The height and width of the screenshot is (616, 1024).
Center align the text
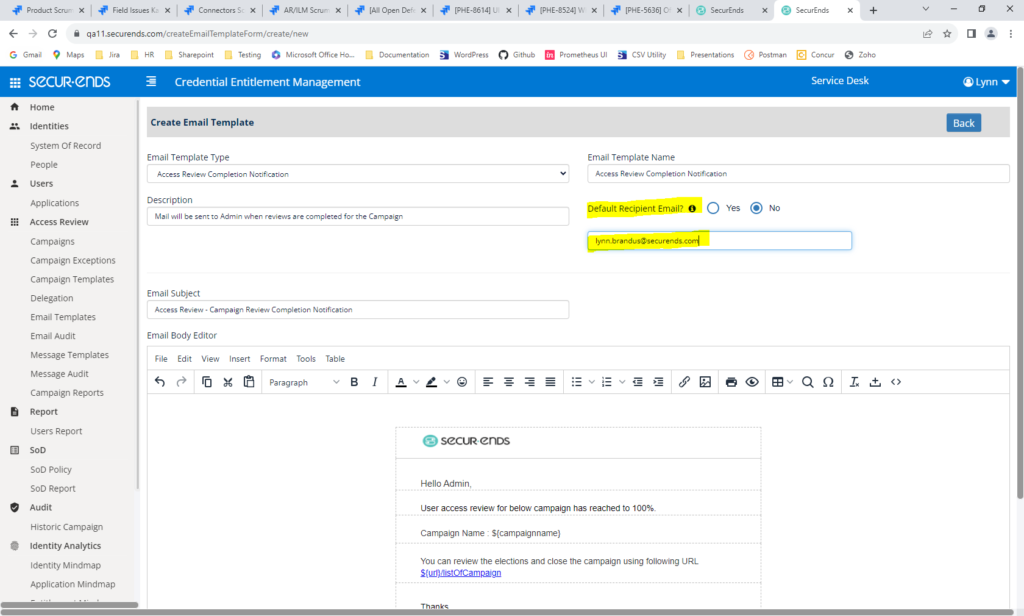pyautogui.click(x=509, y=382)
